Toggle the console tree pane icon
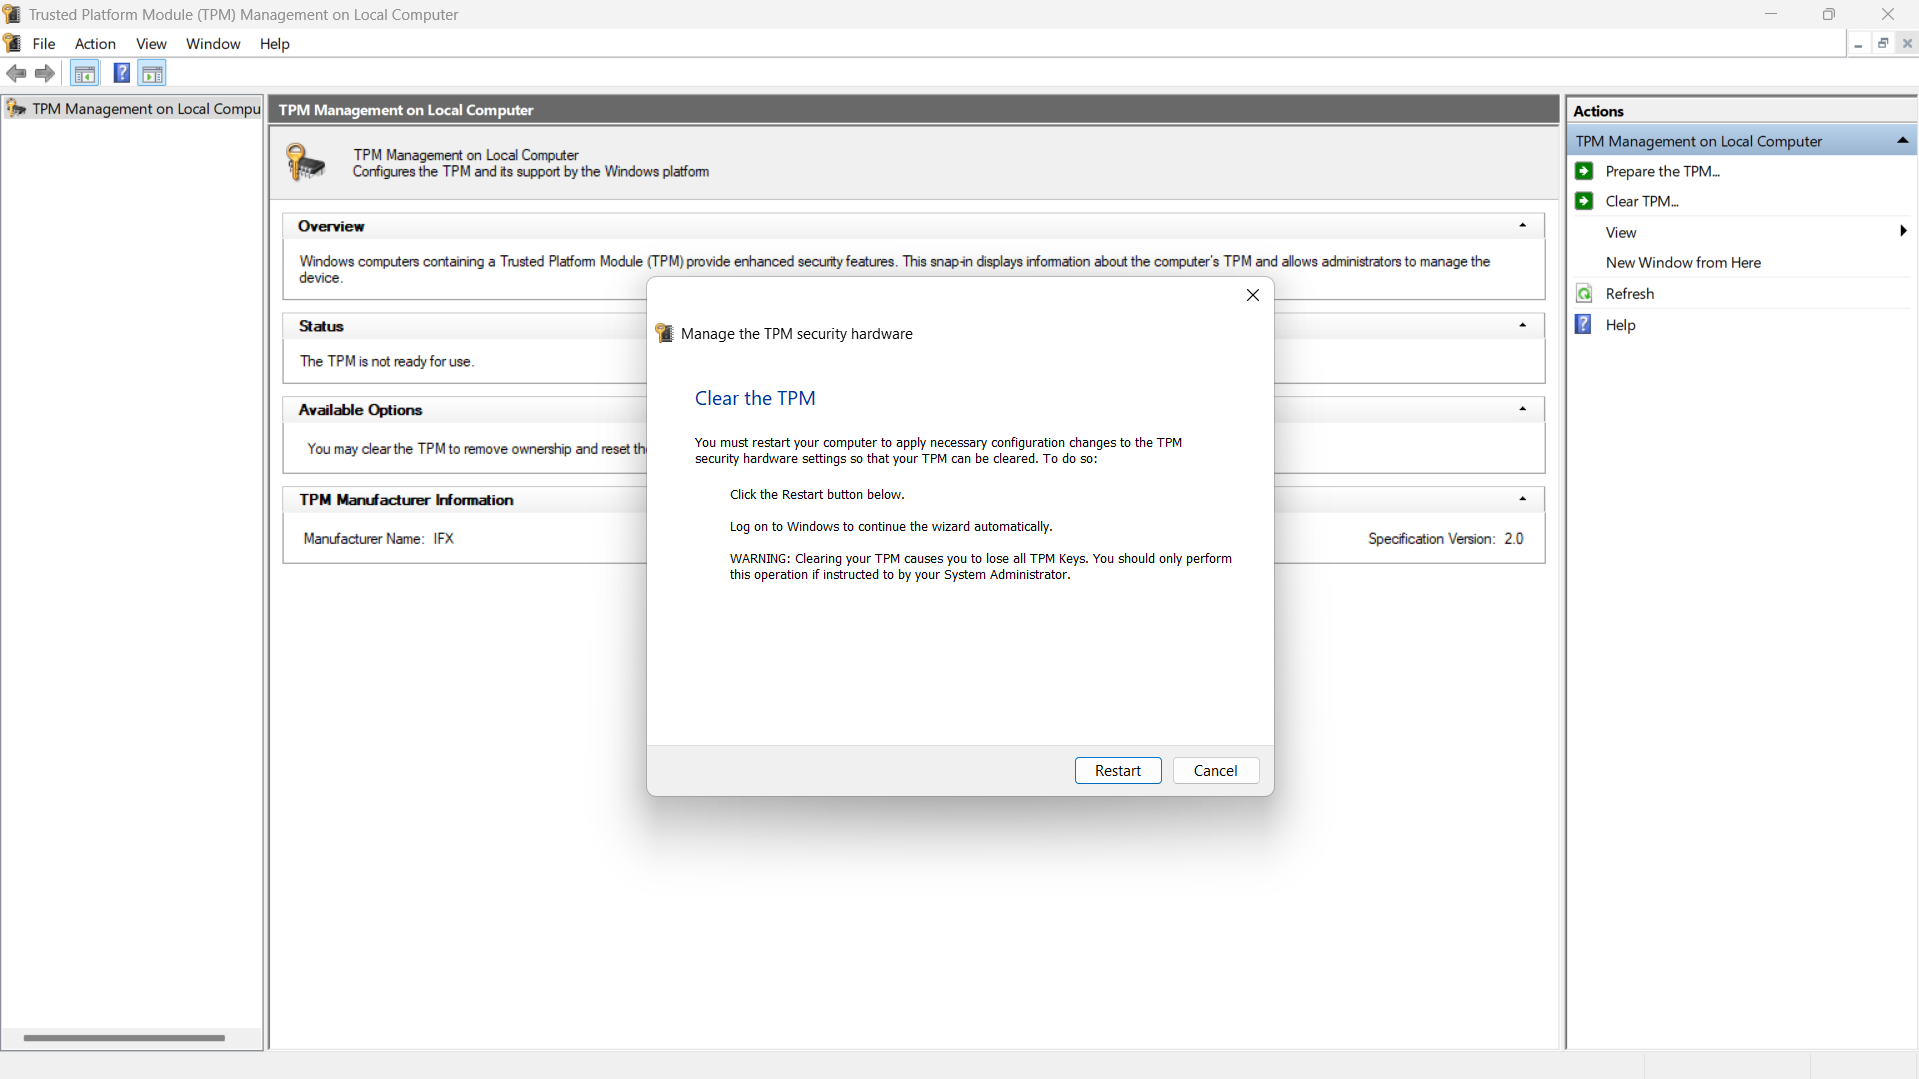Viewport: 1919px width, 1079px height. (x=85, y=73)
